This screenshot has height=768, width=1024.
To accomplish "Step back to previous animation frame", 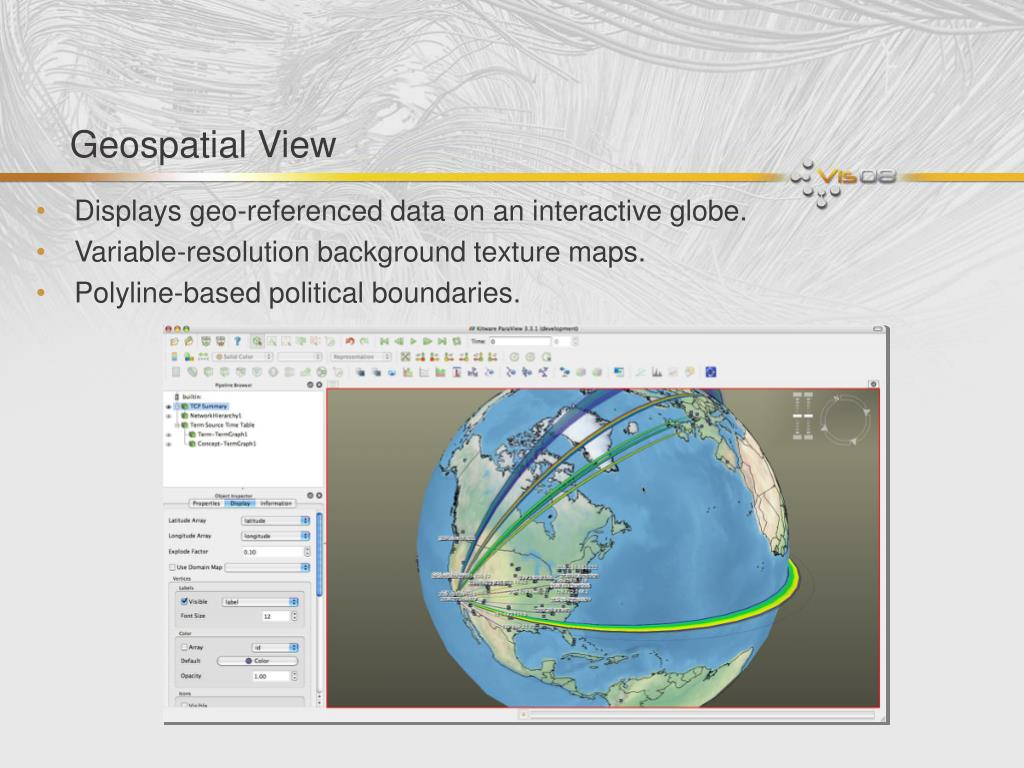I will [398, 342].
